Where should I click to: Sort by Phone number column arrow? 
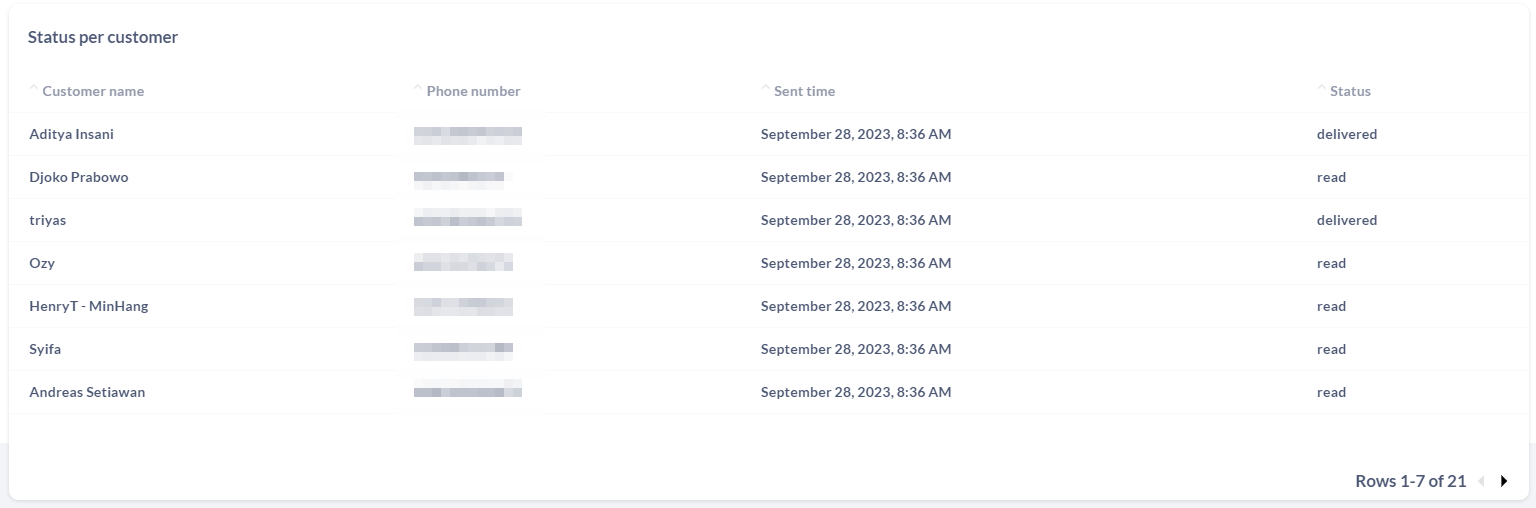(x=418, y=89)
